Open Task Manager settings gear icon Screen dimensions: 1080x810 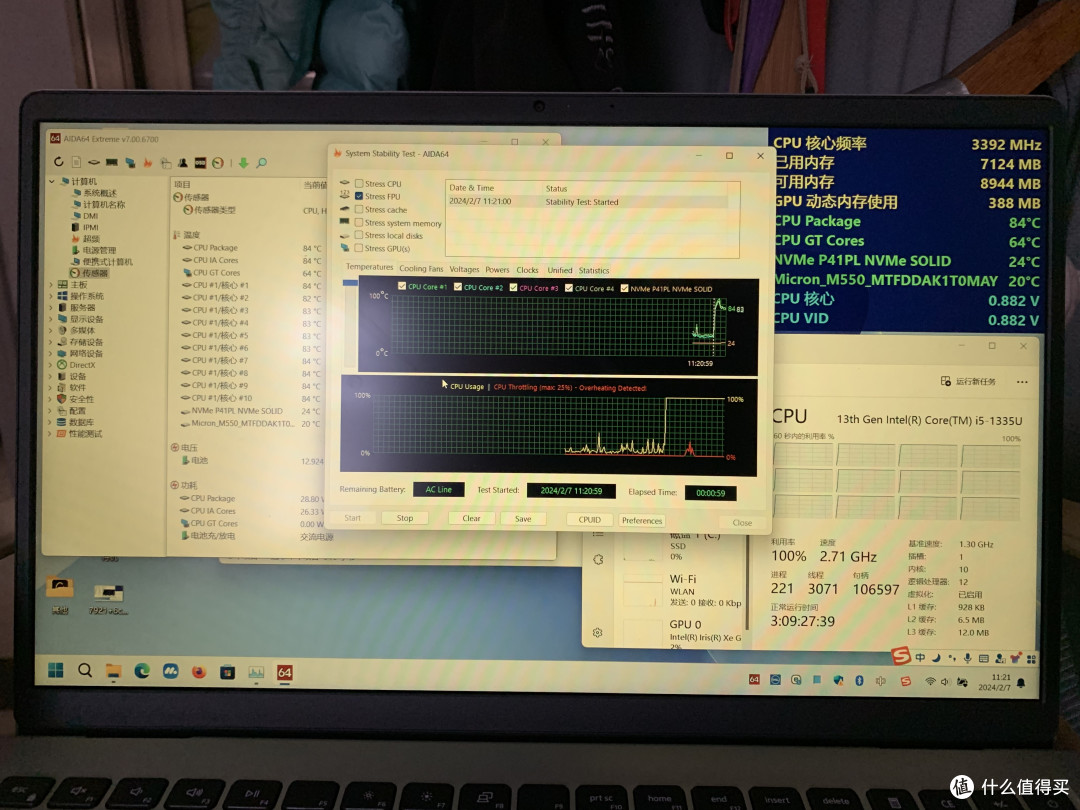(598, 632)
